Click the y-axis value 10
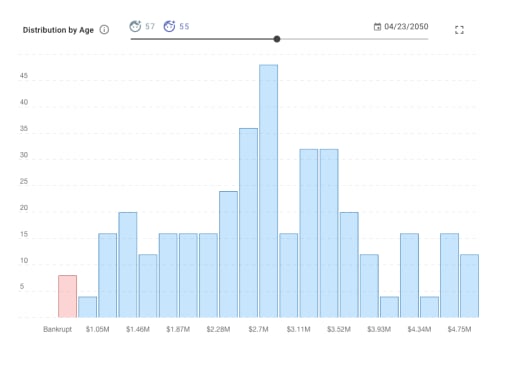The height and width of the screenshot is (365, 512). [x=24, y=260]
